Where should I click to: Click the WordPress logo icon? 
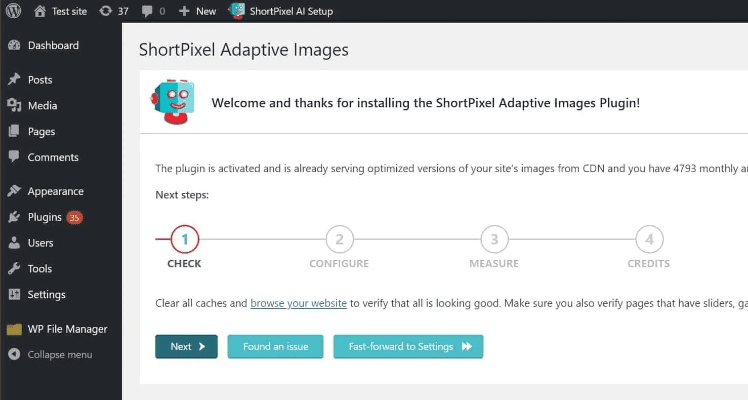coord(14,11)
